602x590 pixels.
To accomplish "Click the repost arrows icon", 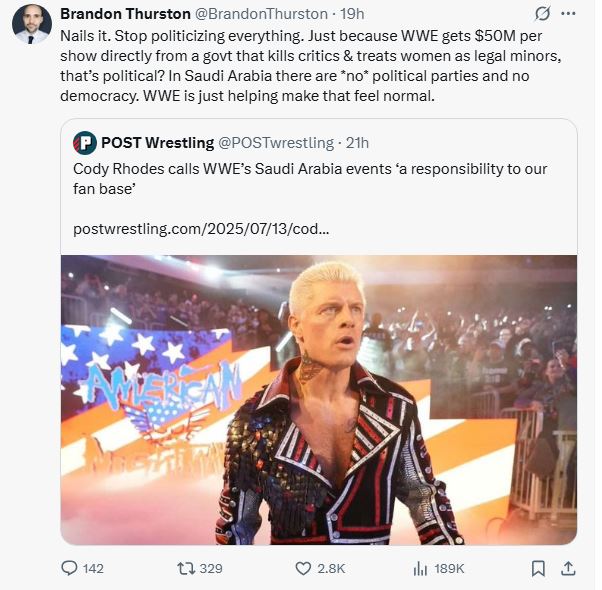I will pyautogui.click(x=185, y=568).
